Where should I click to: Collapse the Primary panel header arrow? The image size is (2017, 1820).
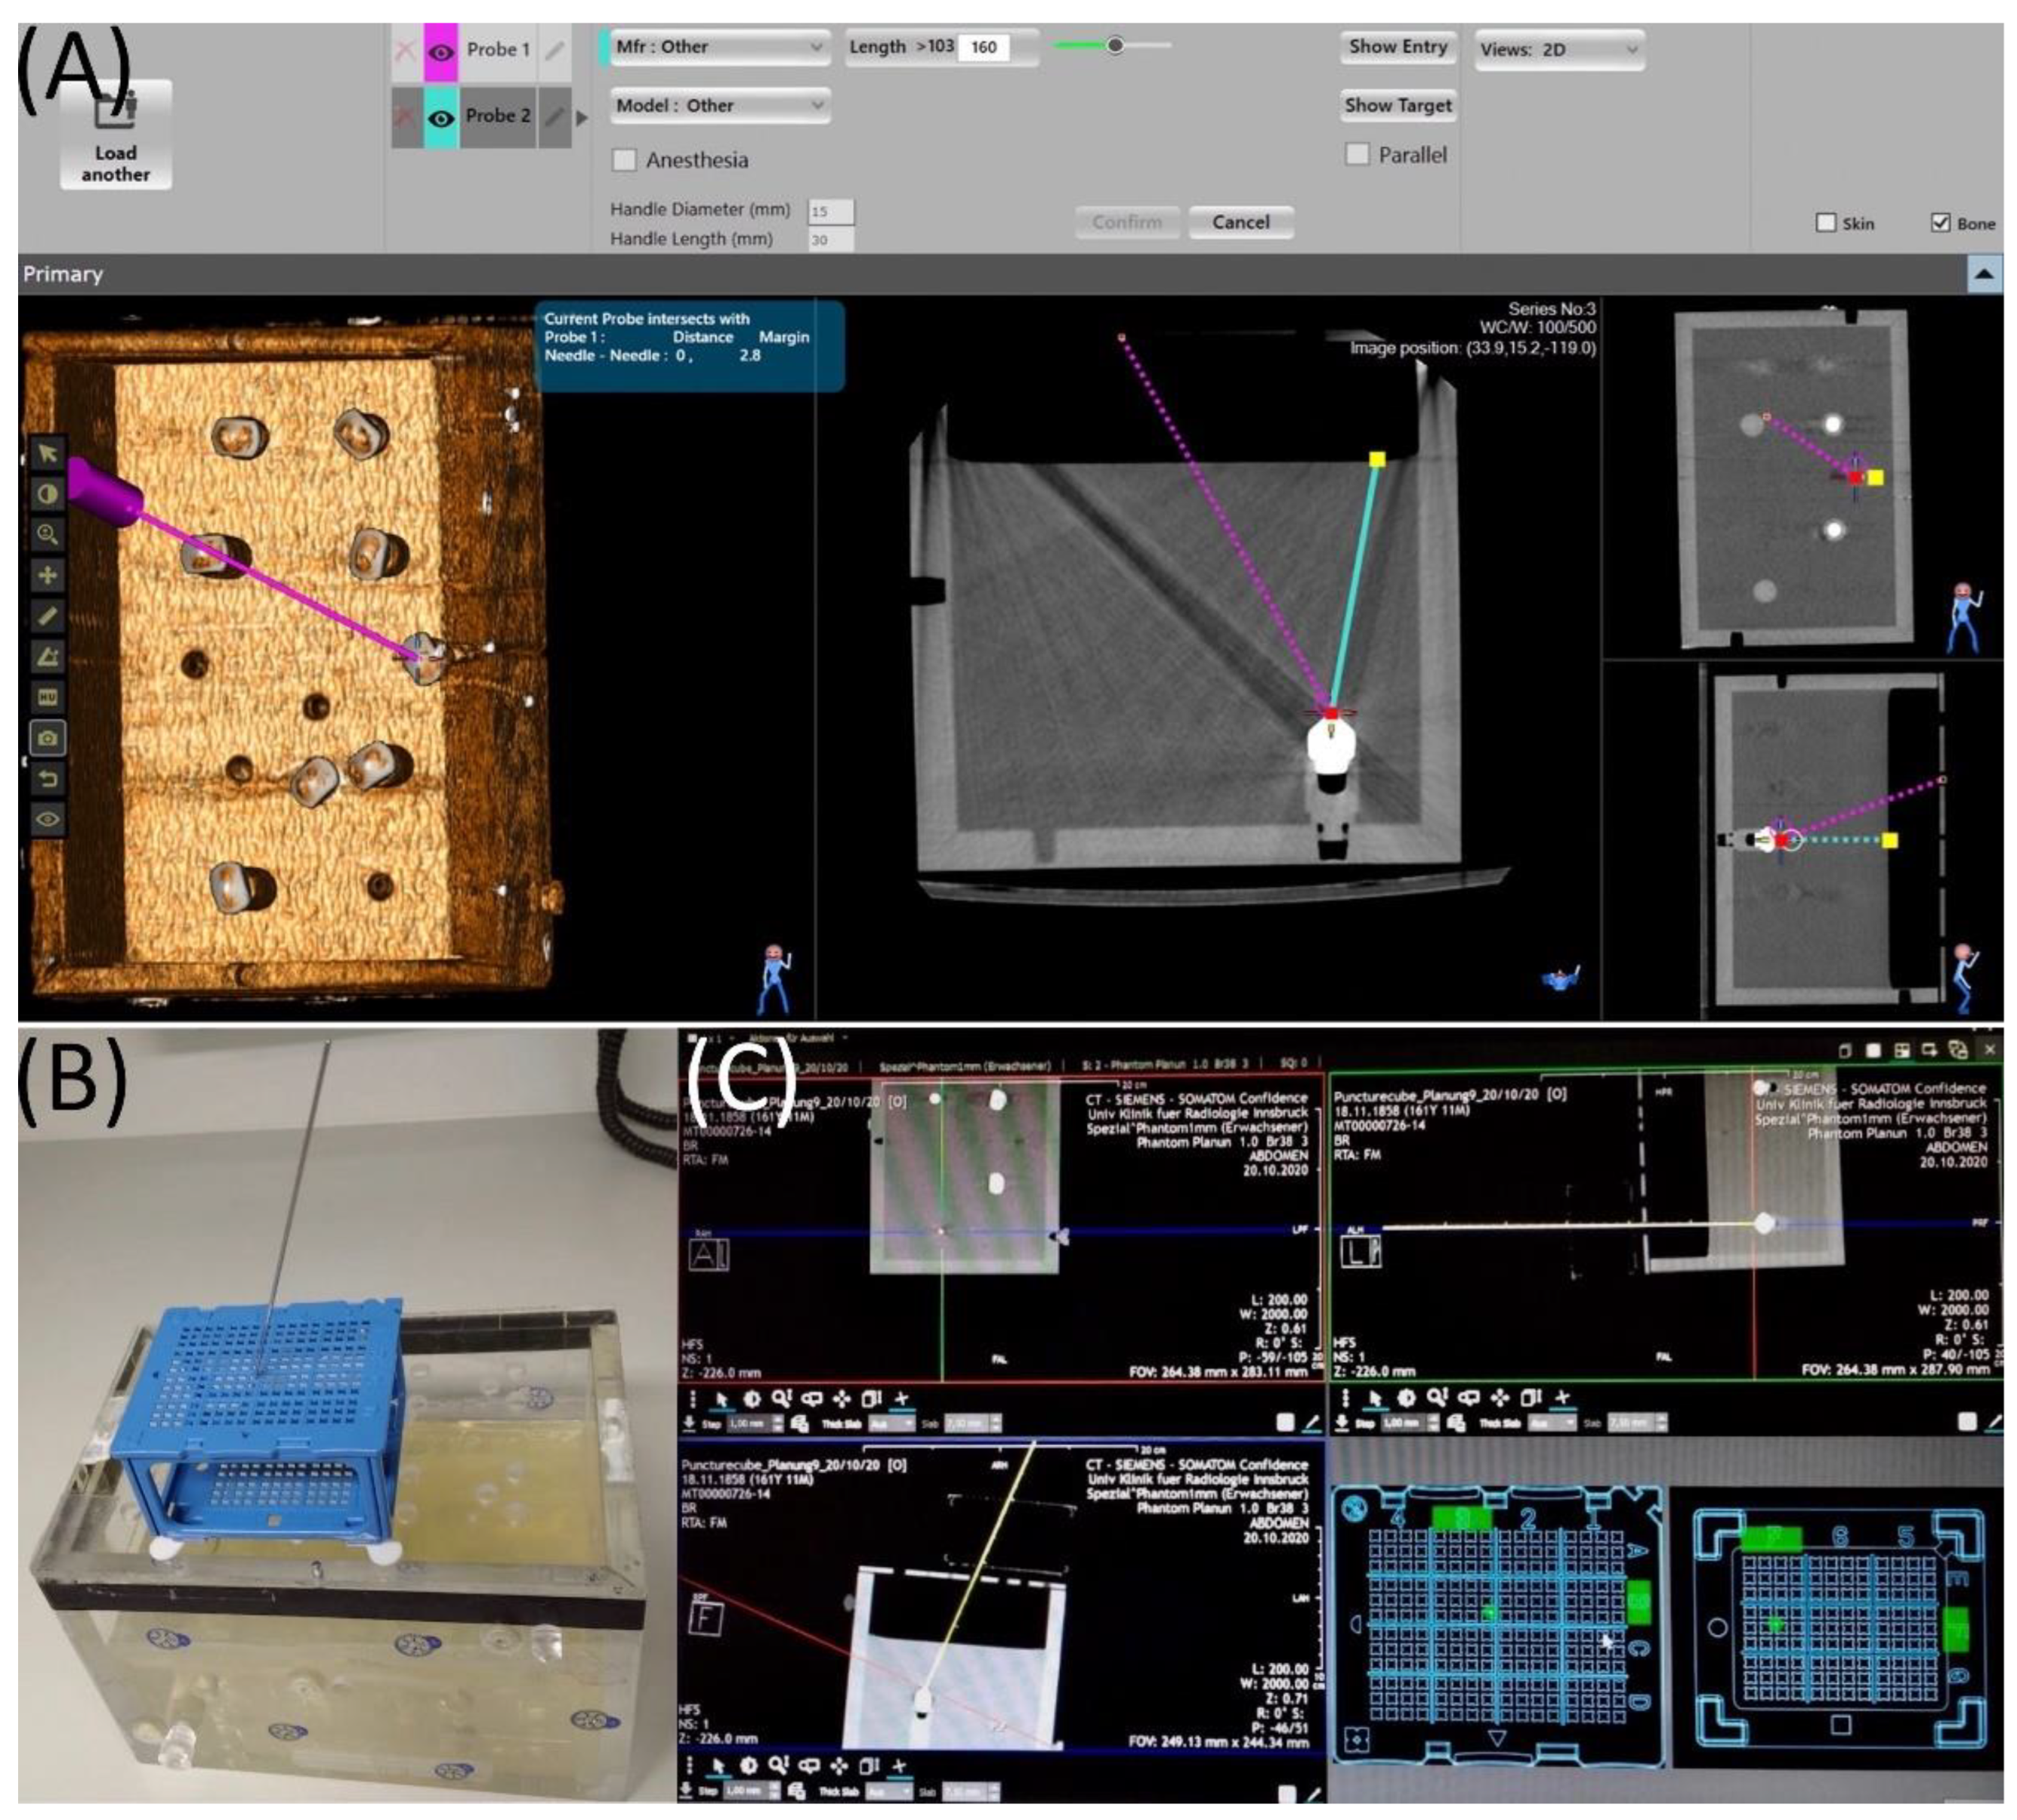1984,274
